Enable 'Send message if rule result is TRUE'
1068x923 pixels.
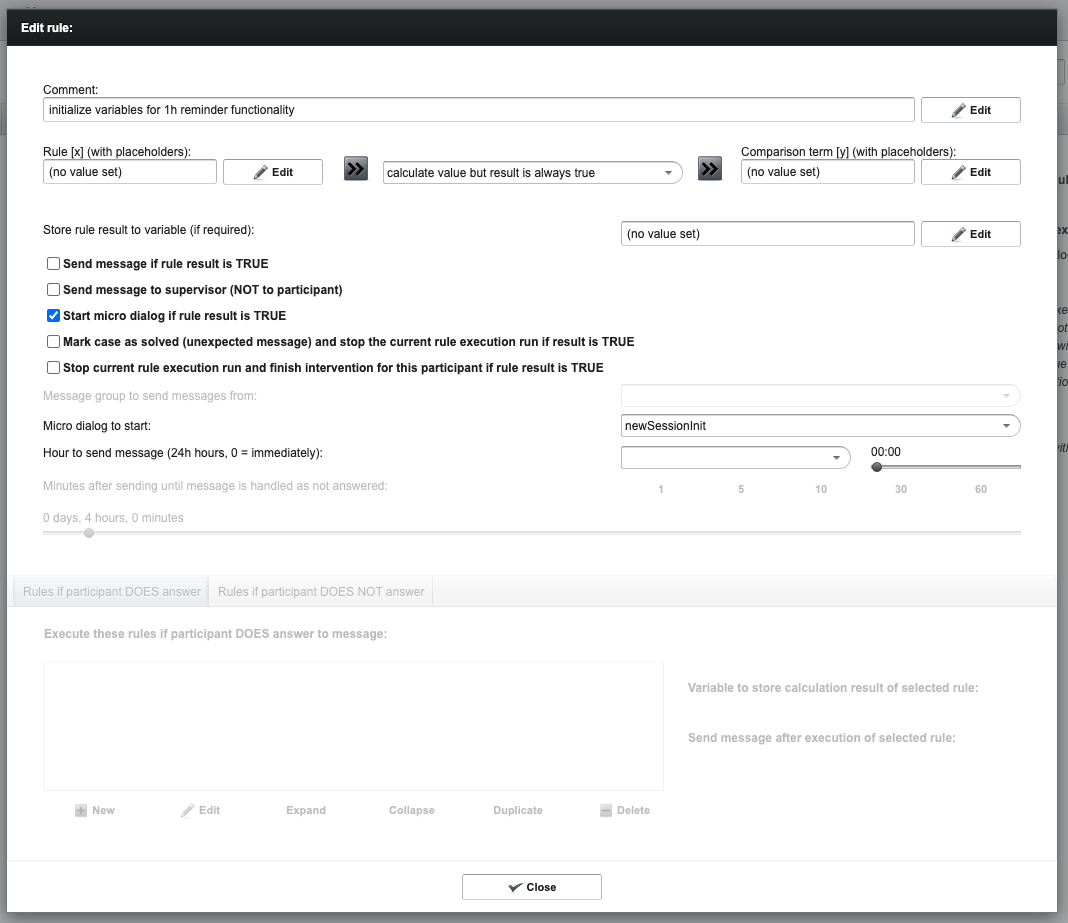(x=53, y=263)
